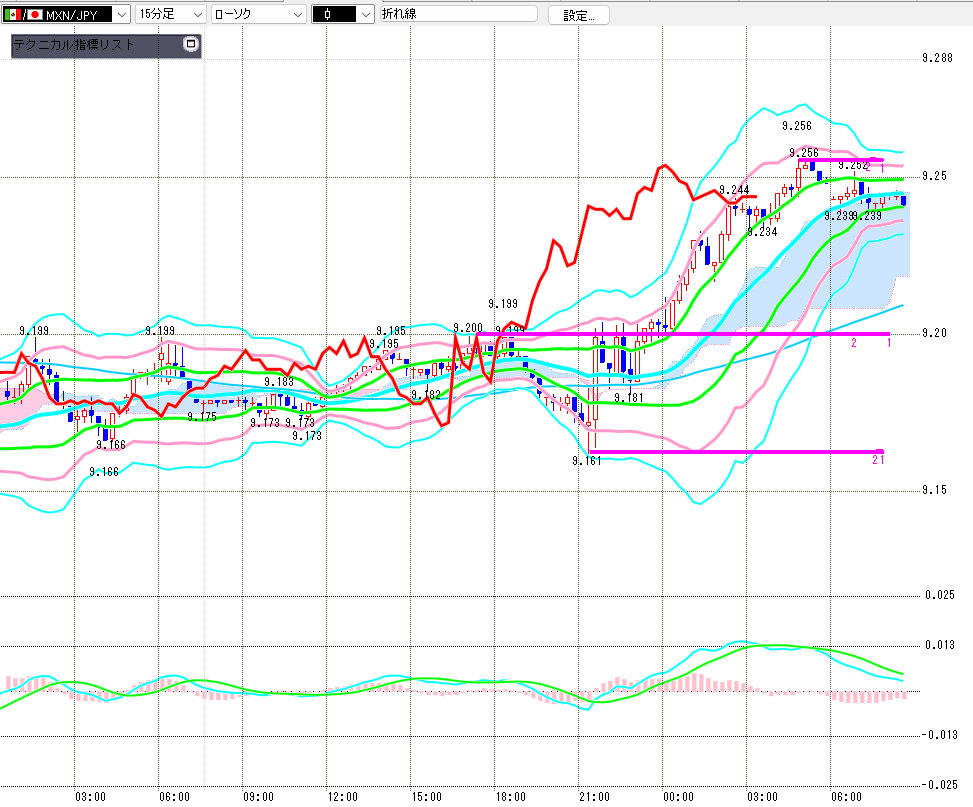Click the 9.288 price axis label
This screenshot has height=807, width=973.
coord(937,58)
